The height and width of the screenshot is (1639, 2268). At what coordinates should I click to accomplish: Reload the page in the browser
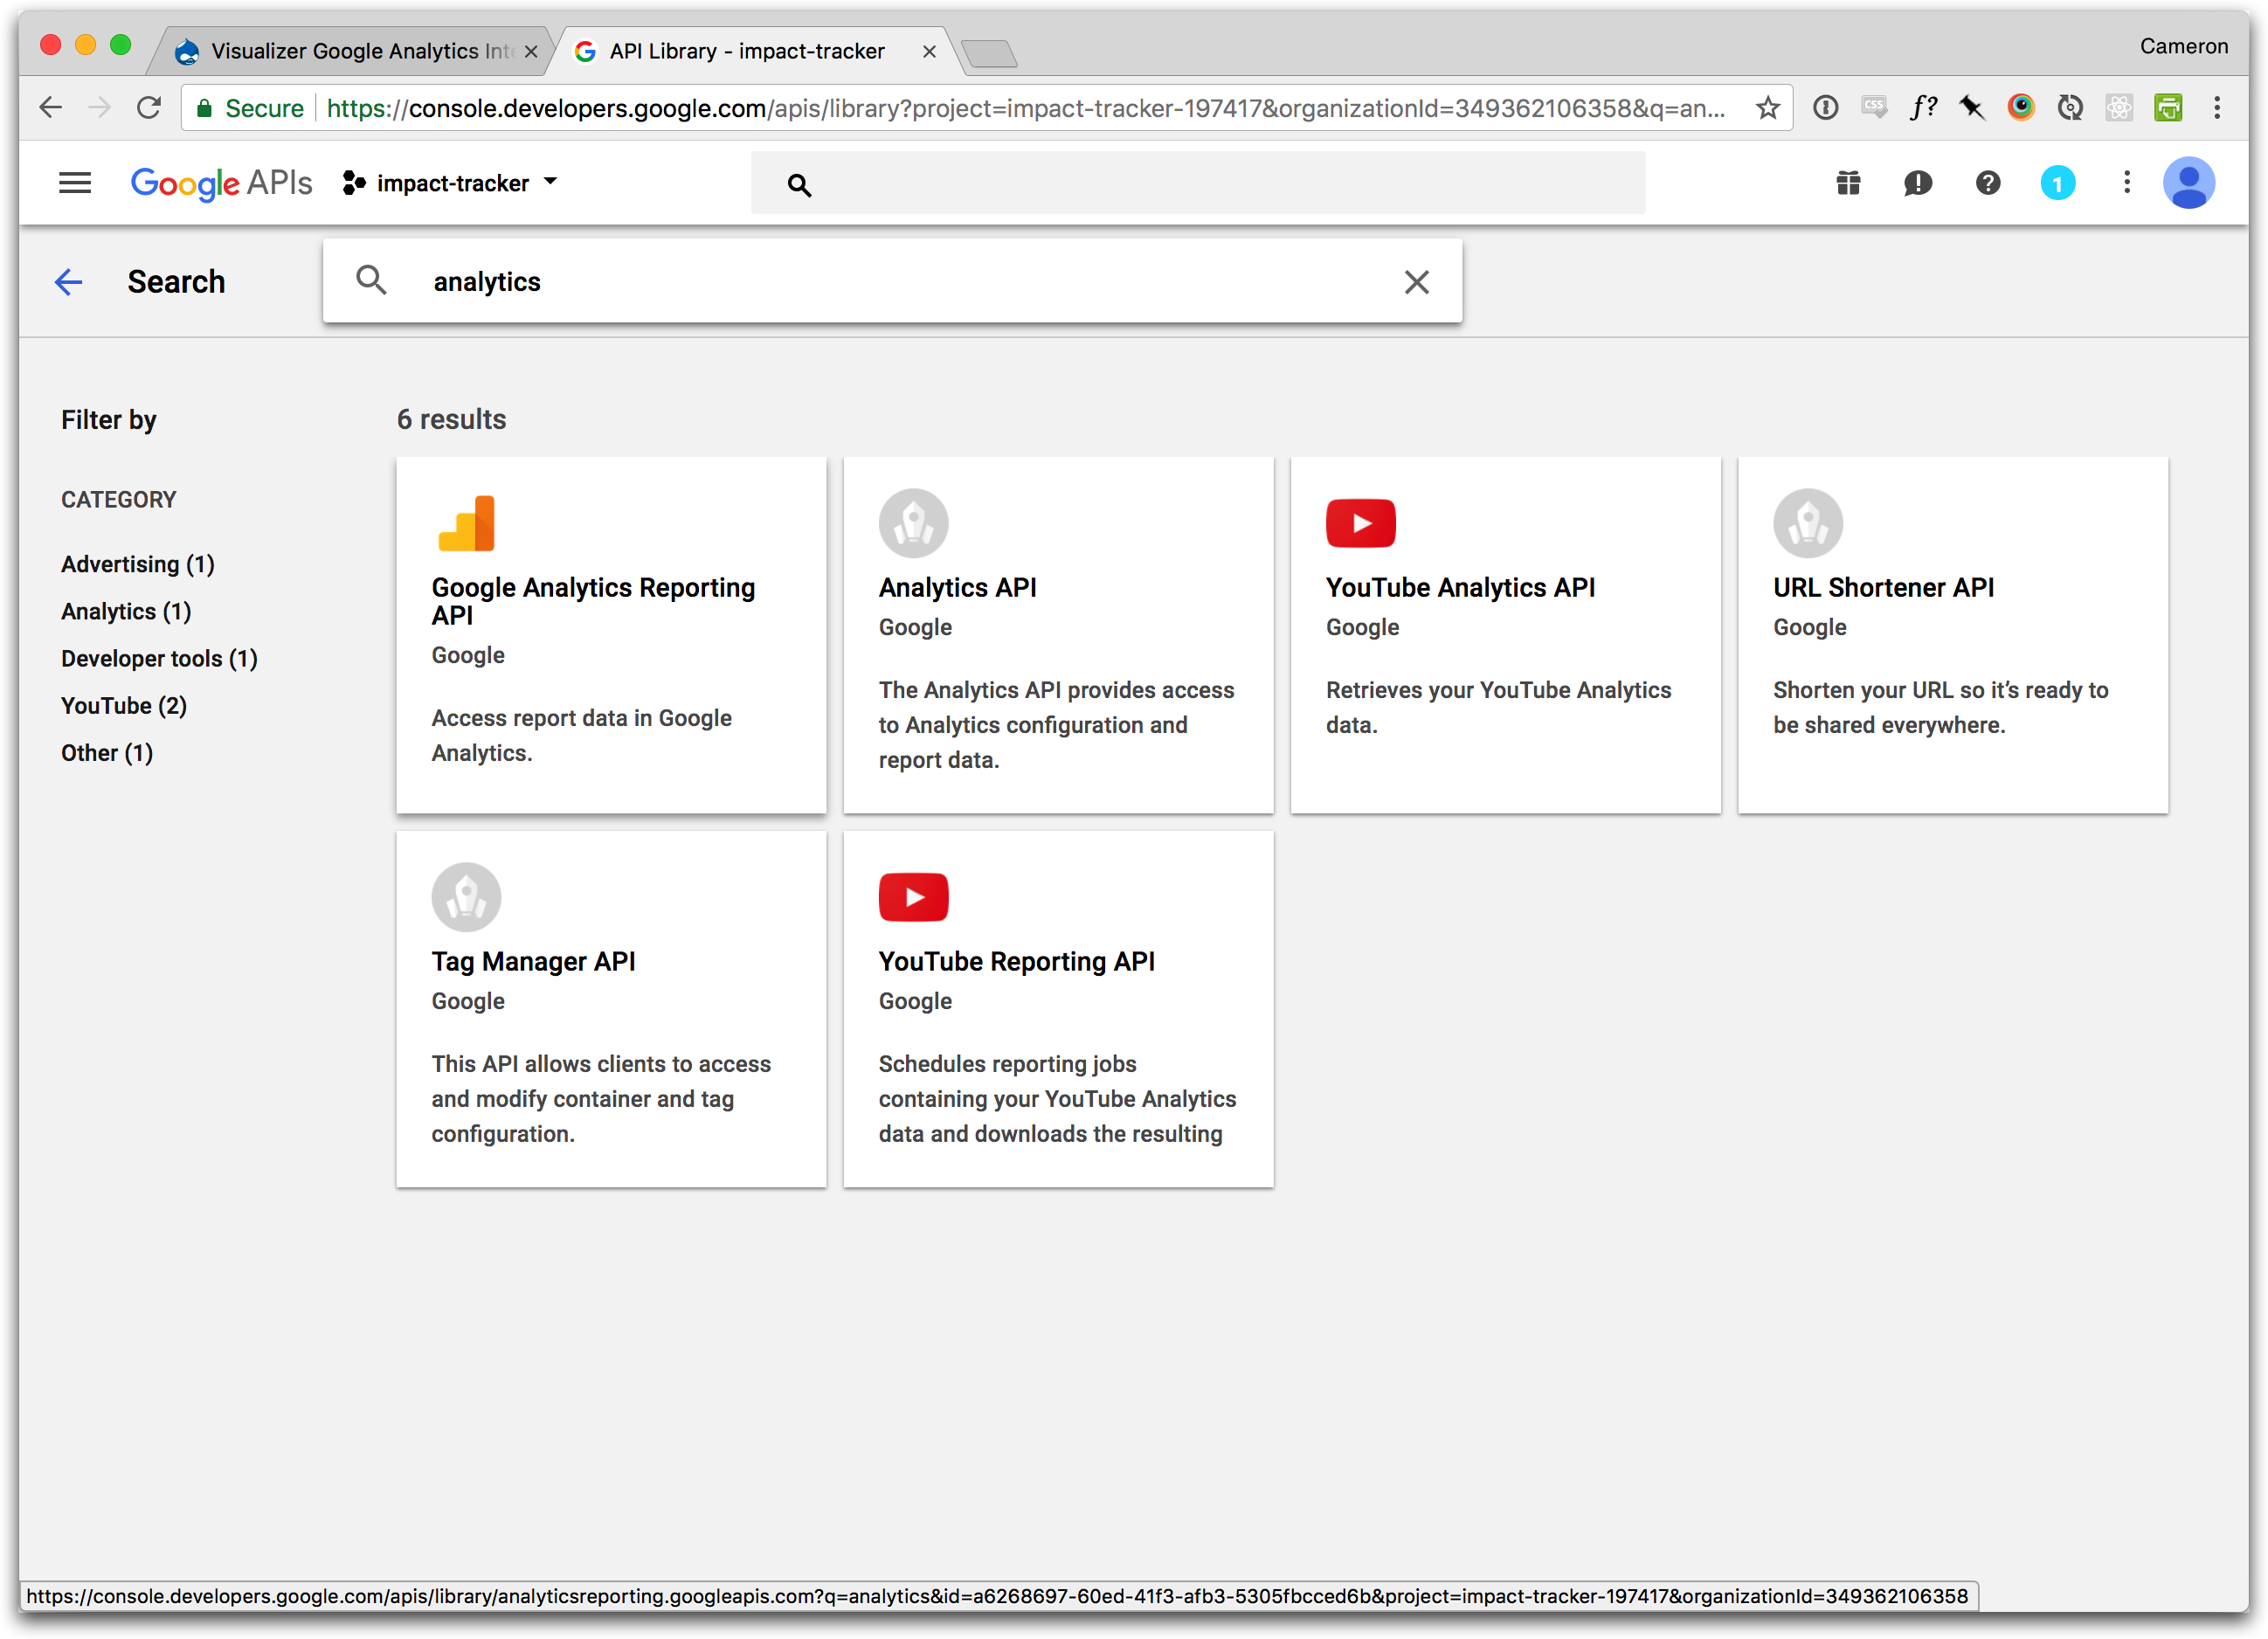pyautogui.click(x=149, y=108)
